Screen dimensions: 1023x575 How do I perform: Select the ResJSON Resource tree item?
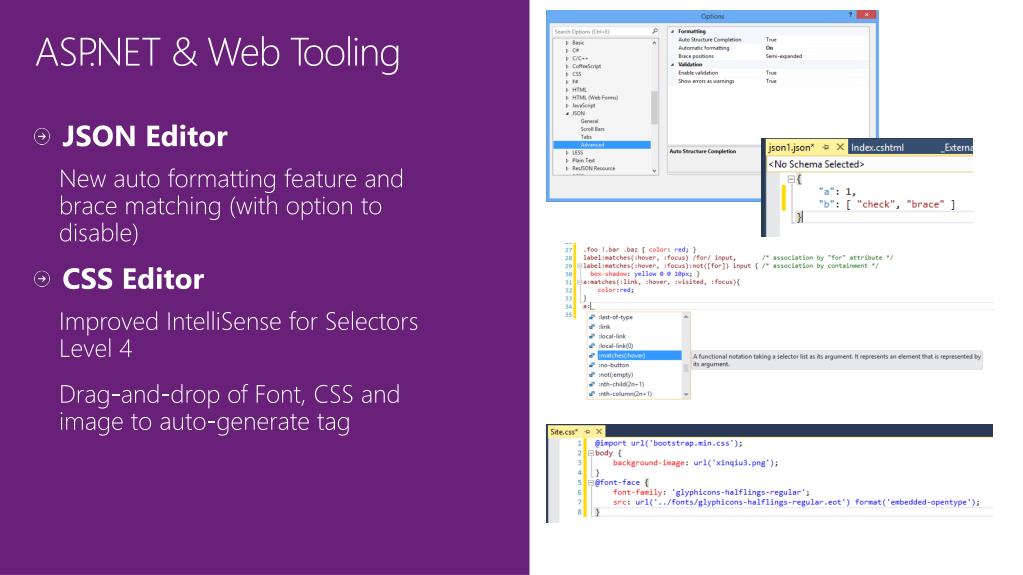593,168
